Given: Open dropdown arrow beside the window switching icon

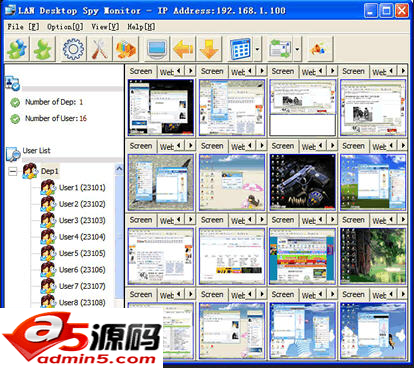Looking at the screenshot, I should pos(297,49).
